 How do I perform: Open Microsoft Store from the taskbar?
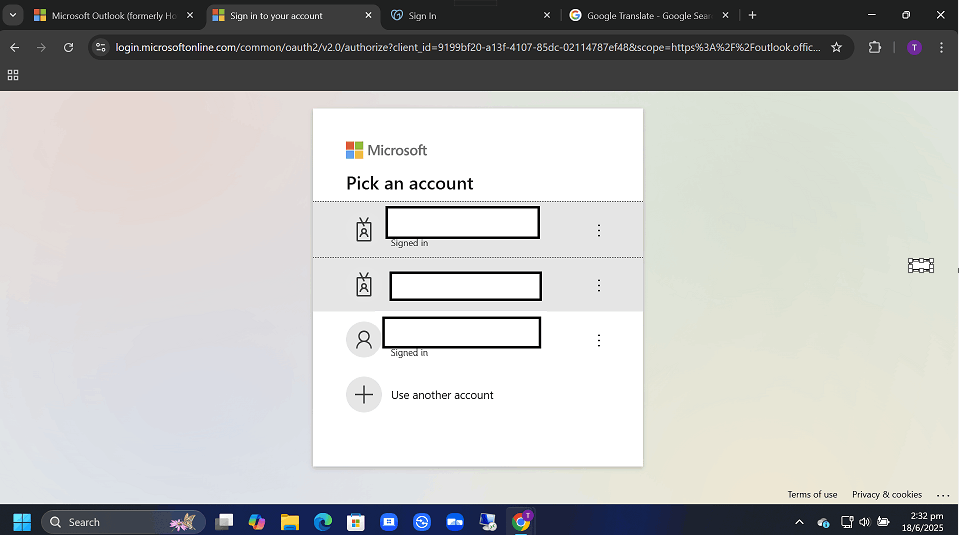click(356, 522)
